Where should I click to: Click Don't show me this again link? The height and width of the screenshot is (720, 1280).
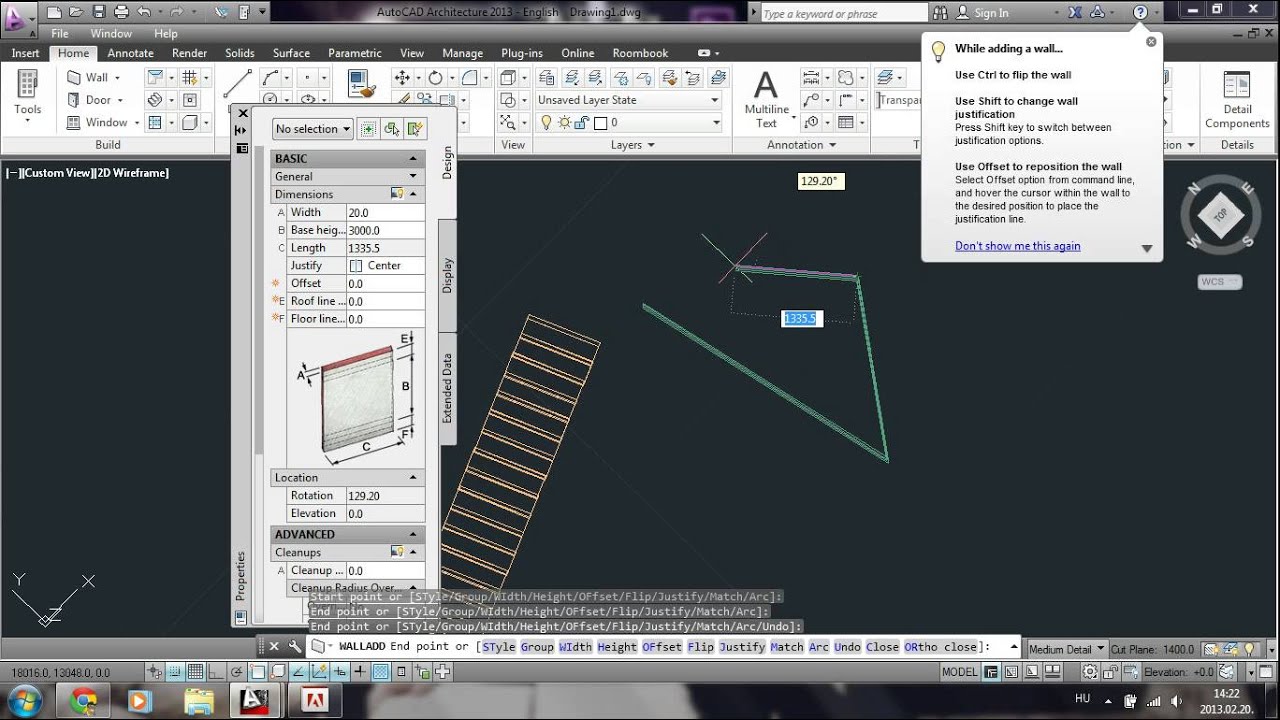point(1017,246)
